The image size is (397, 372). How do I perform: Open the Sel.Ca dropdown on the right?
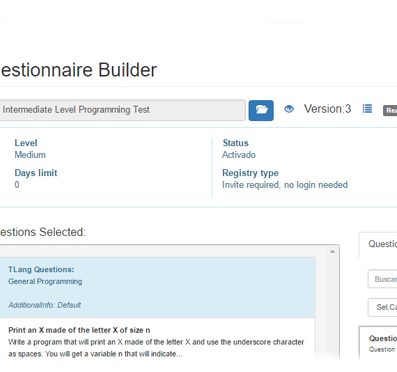[382, 307]
